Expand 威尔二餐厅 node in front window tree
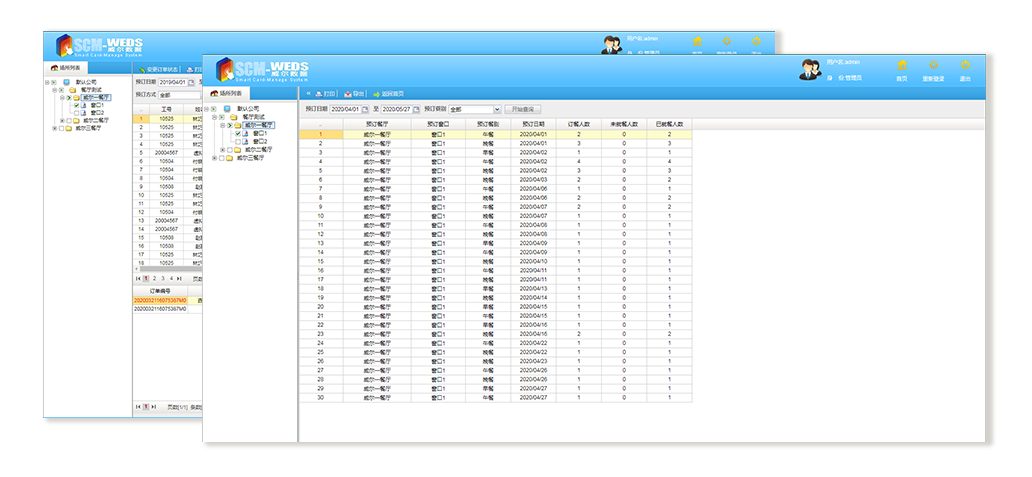 [x=221, y=149]
